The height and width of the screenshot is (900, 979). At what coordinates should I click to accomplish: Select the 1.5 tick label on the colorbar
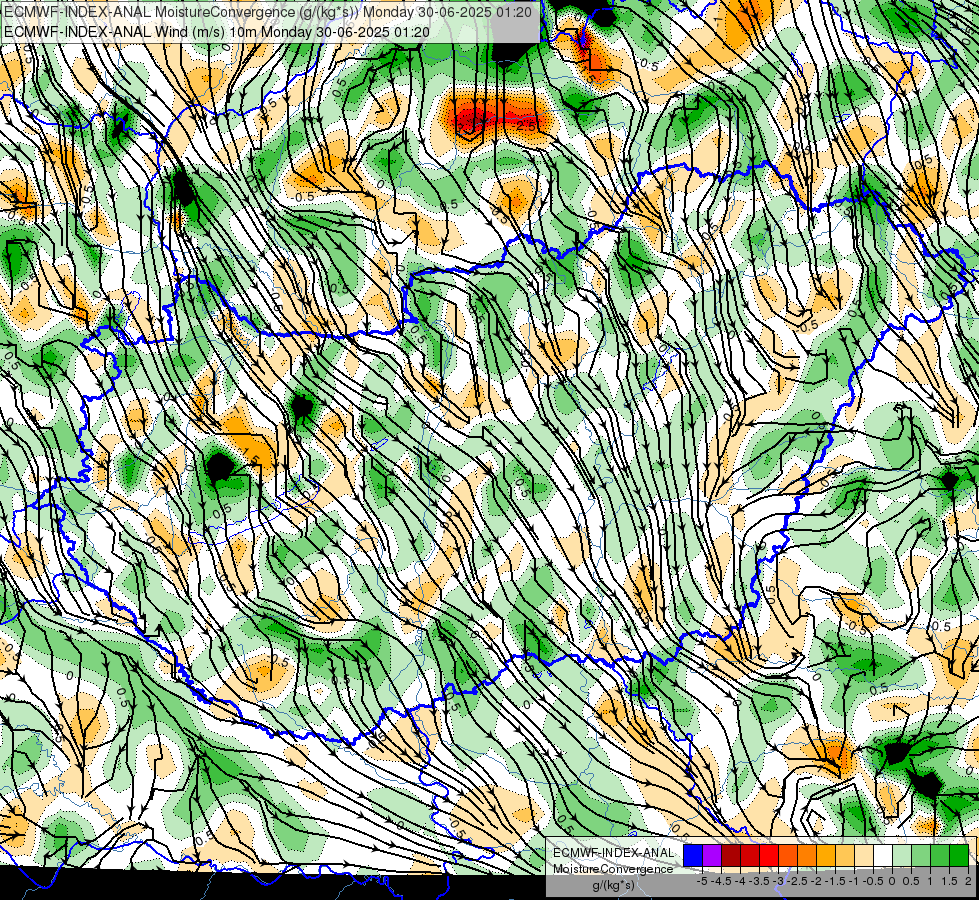[x=949, y=881]
